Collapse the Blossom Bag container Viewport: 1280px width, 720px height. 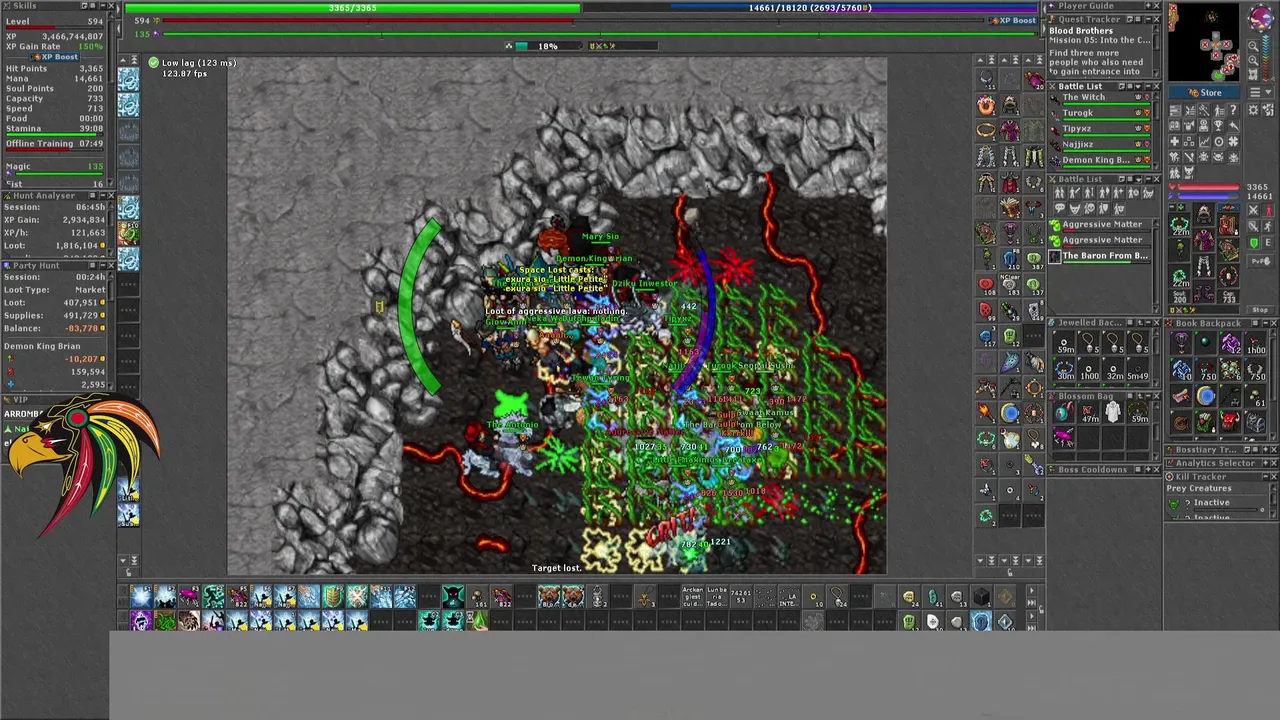click(x=1148, y=396)
